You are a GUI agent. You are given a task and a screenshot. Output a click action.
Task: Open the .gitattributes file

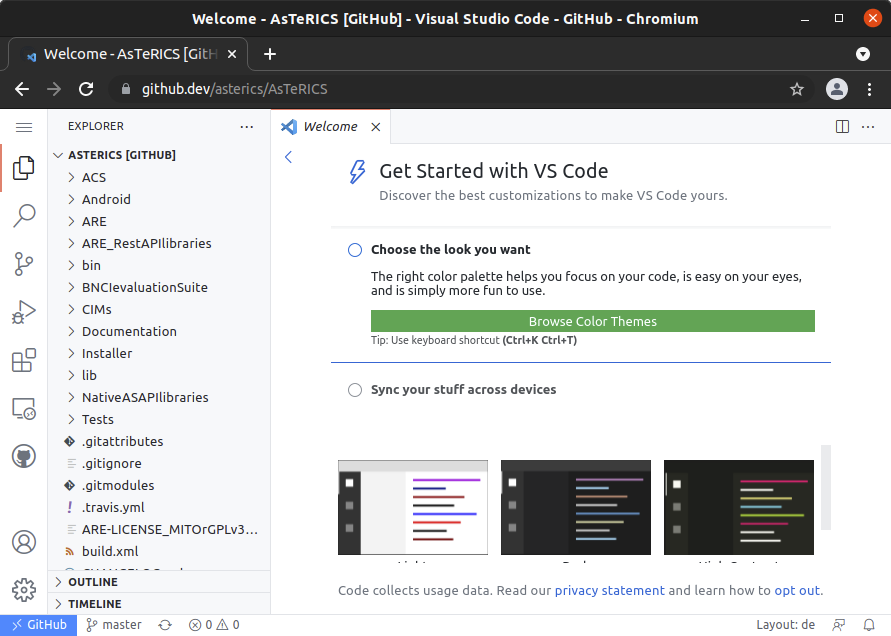coord(159,442)
